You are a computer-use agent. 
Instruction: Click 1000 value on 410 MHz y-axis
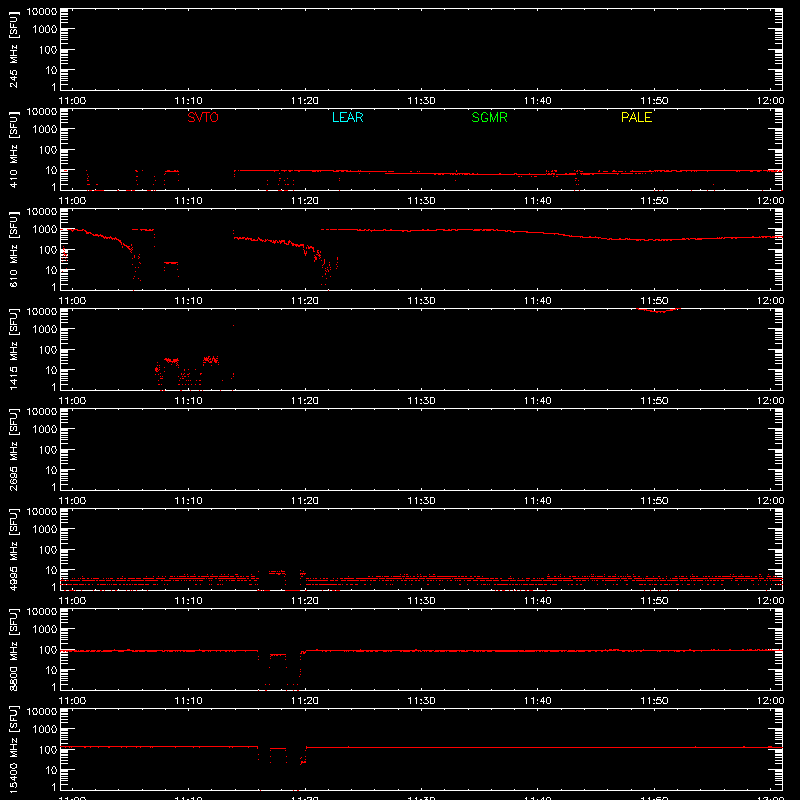click(45, 129)
